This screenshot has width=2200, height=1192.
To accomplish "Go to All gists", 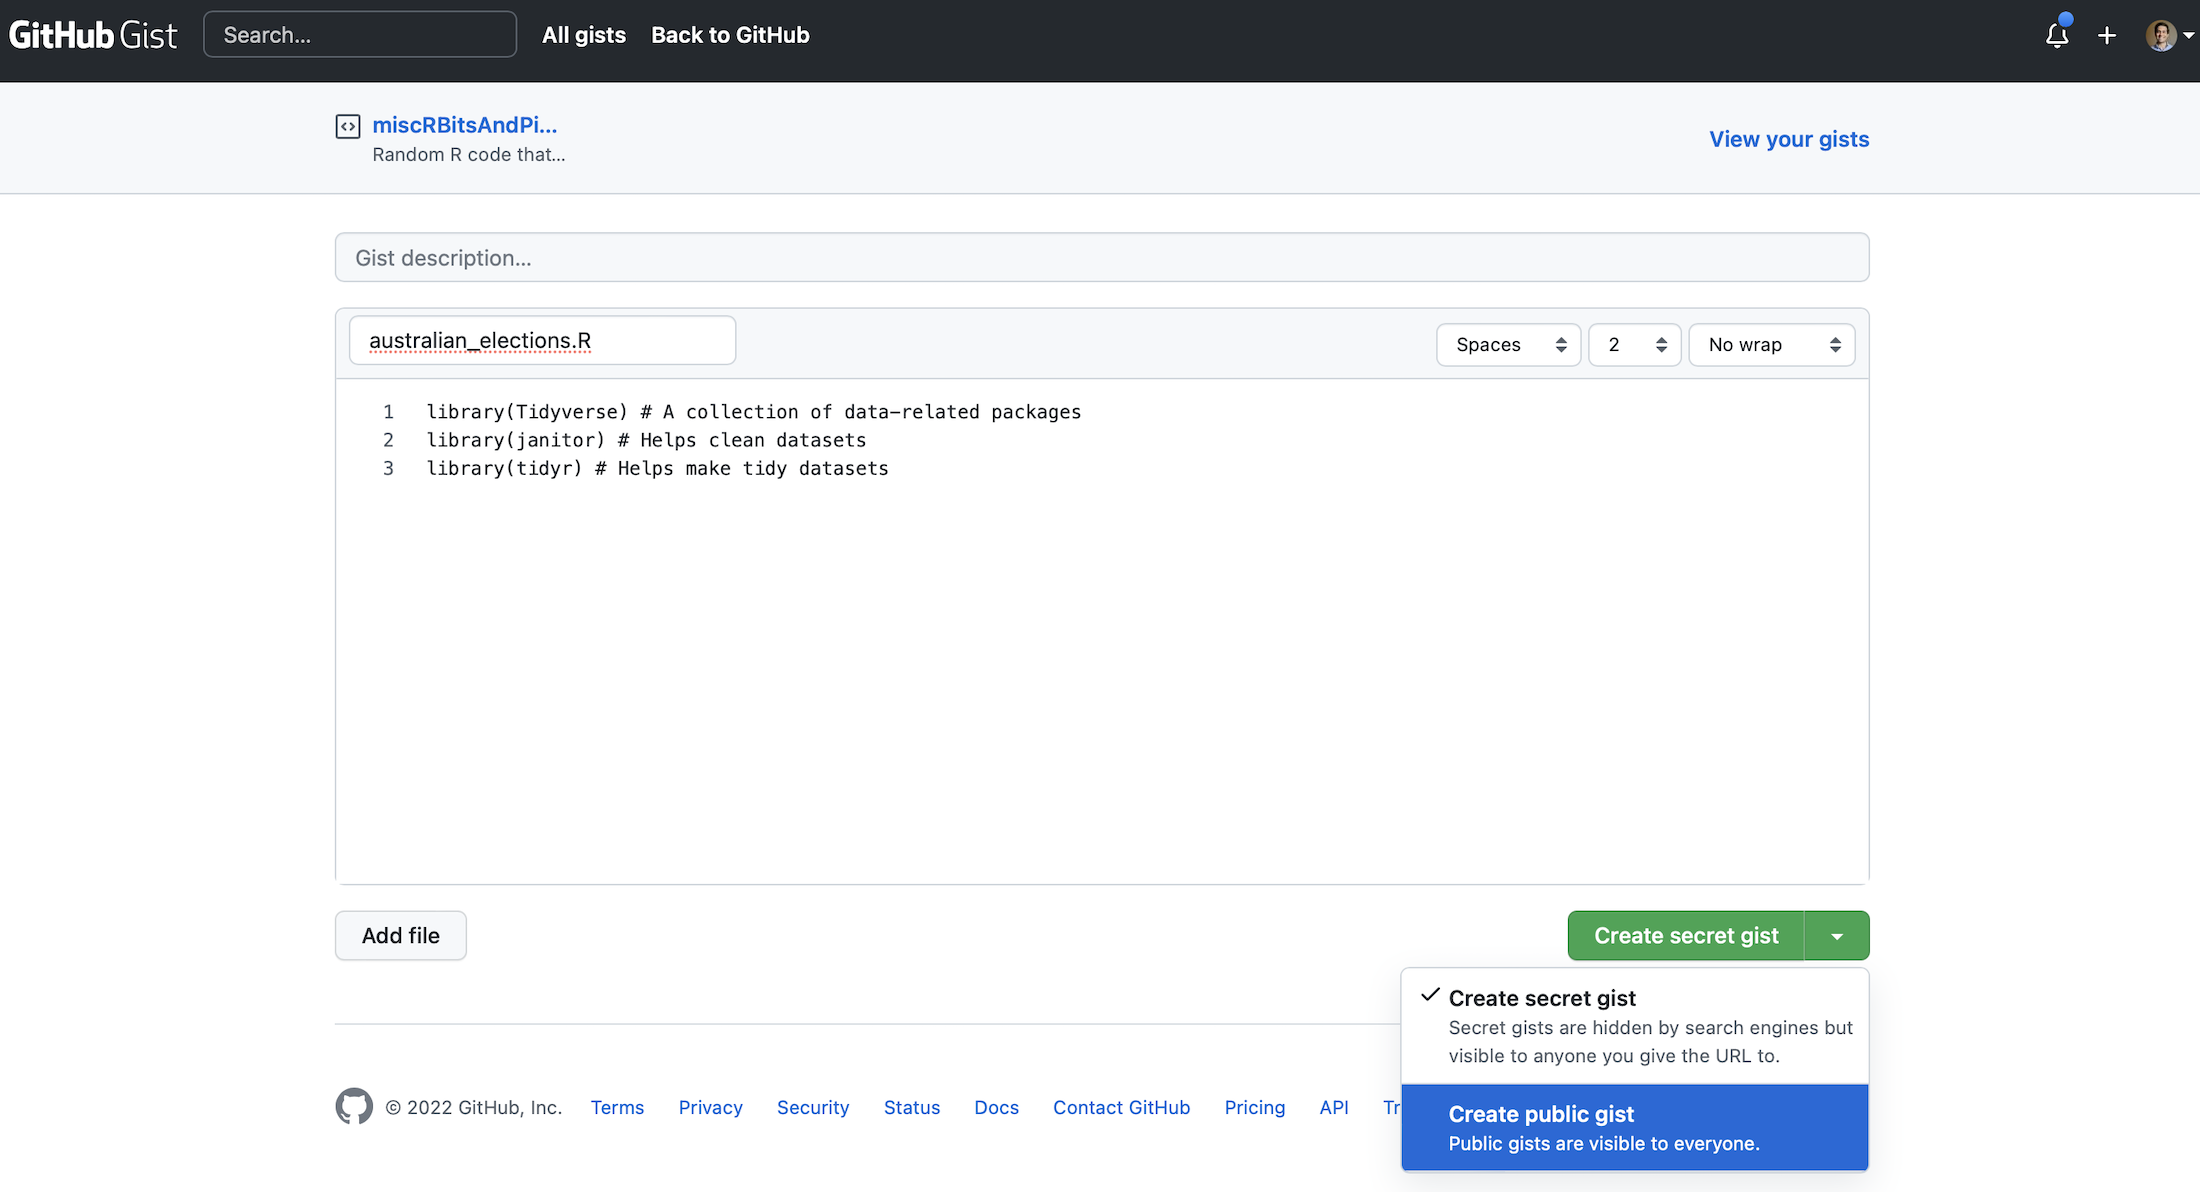I will (583, 35).
